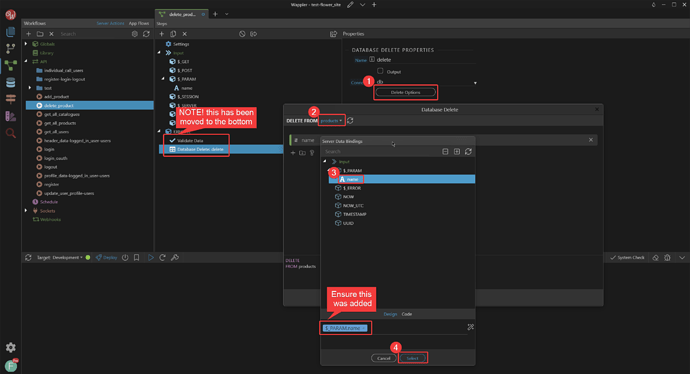The height and width of the screenshot is (374, 690).
Task: Open the tab list chevron dropdown
Action: (x=227, y=14)
